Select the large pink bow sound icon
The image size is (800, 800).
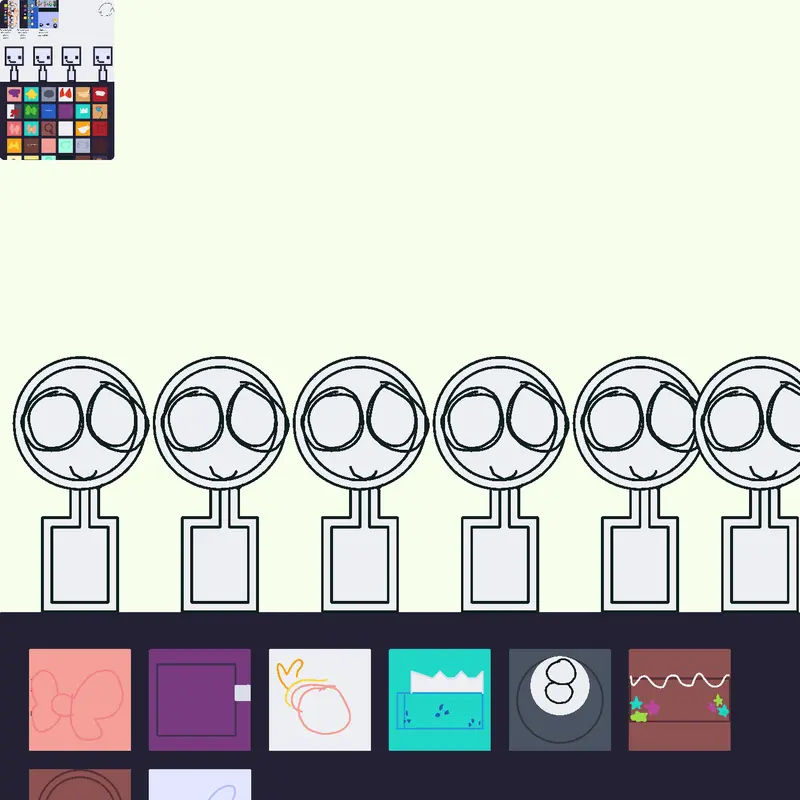click(80, 699)
